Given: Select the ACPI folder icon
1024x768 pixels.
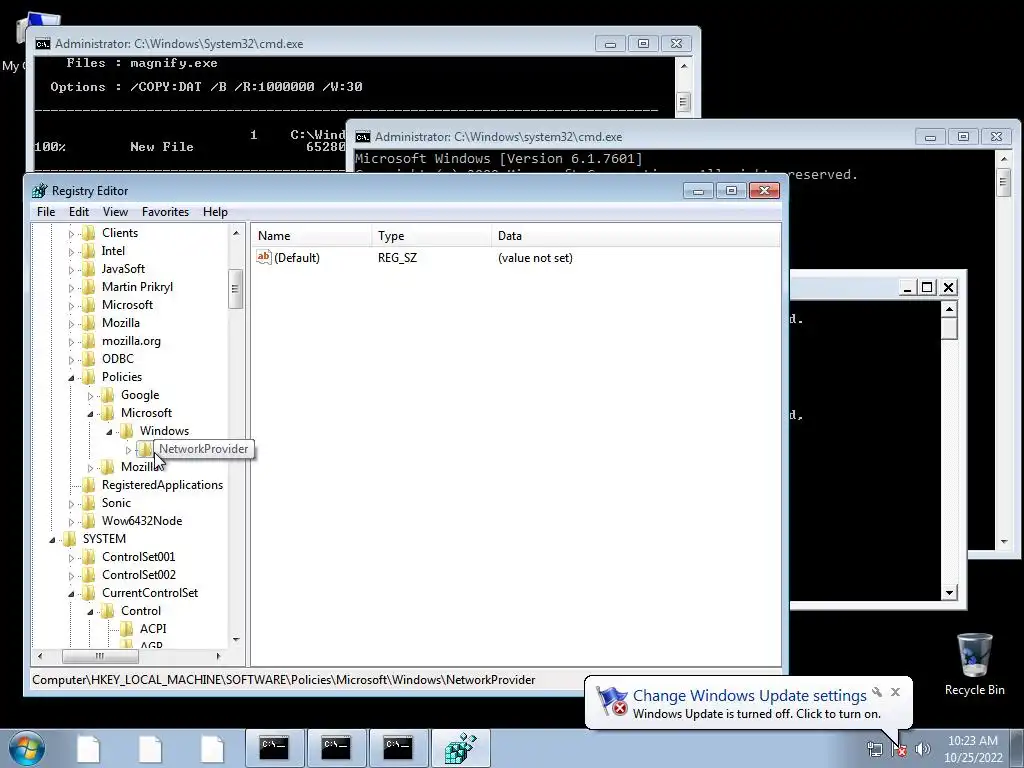Looking at the screenshot, I should tap(126, 628).
